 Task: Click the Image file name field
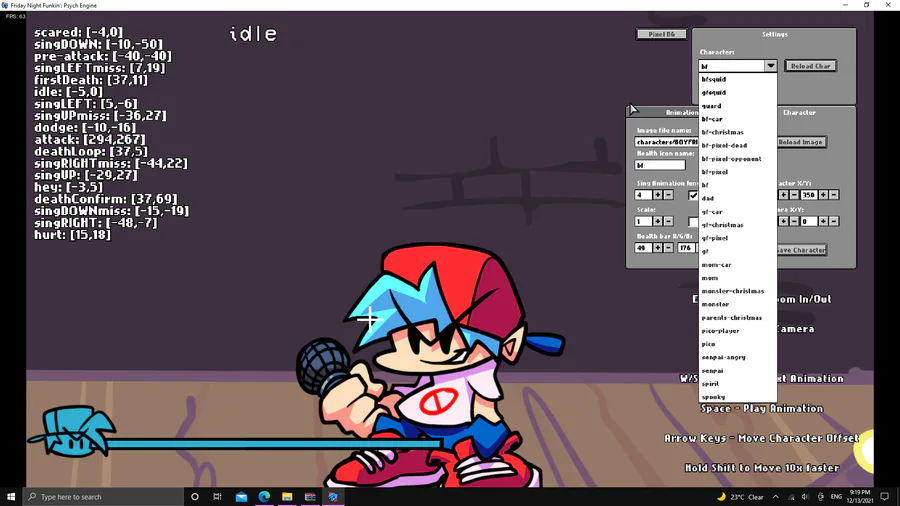coord(666,142)
